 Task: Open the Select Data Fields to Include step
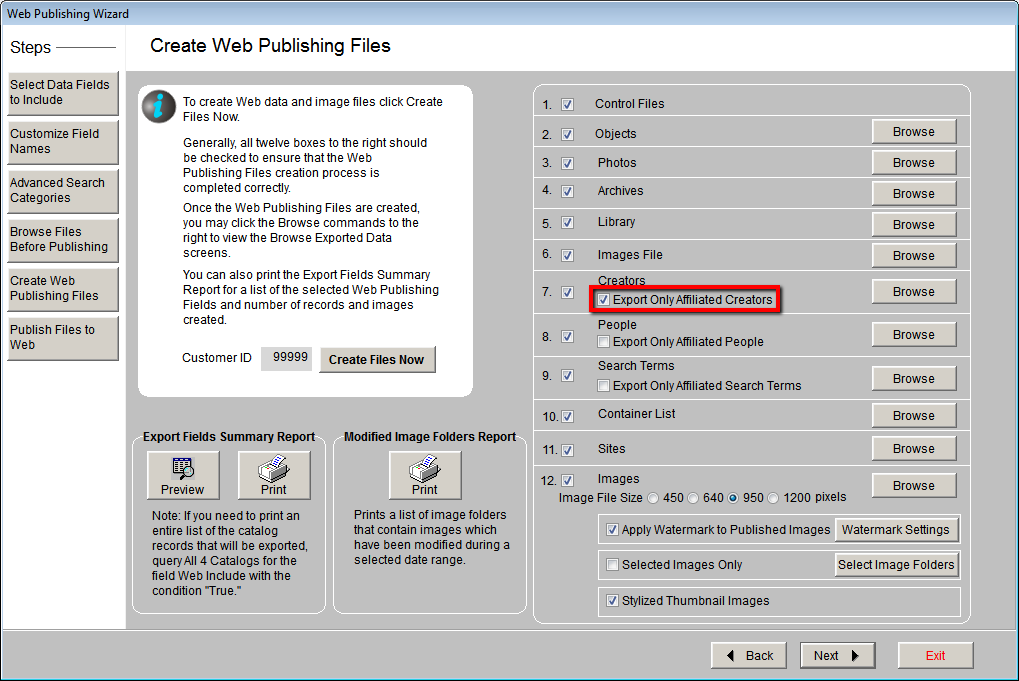[62, 93]
